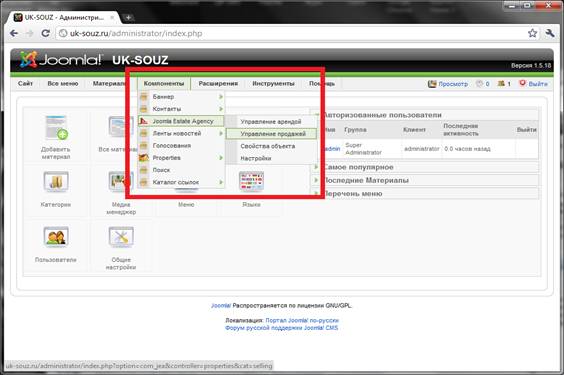Screen dimensions: 564x375
Task: Bookmark page with star icon
Action: pyautogui.click(x=532, y=33)
